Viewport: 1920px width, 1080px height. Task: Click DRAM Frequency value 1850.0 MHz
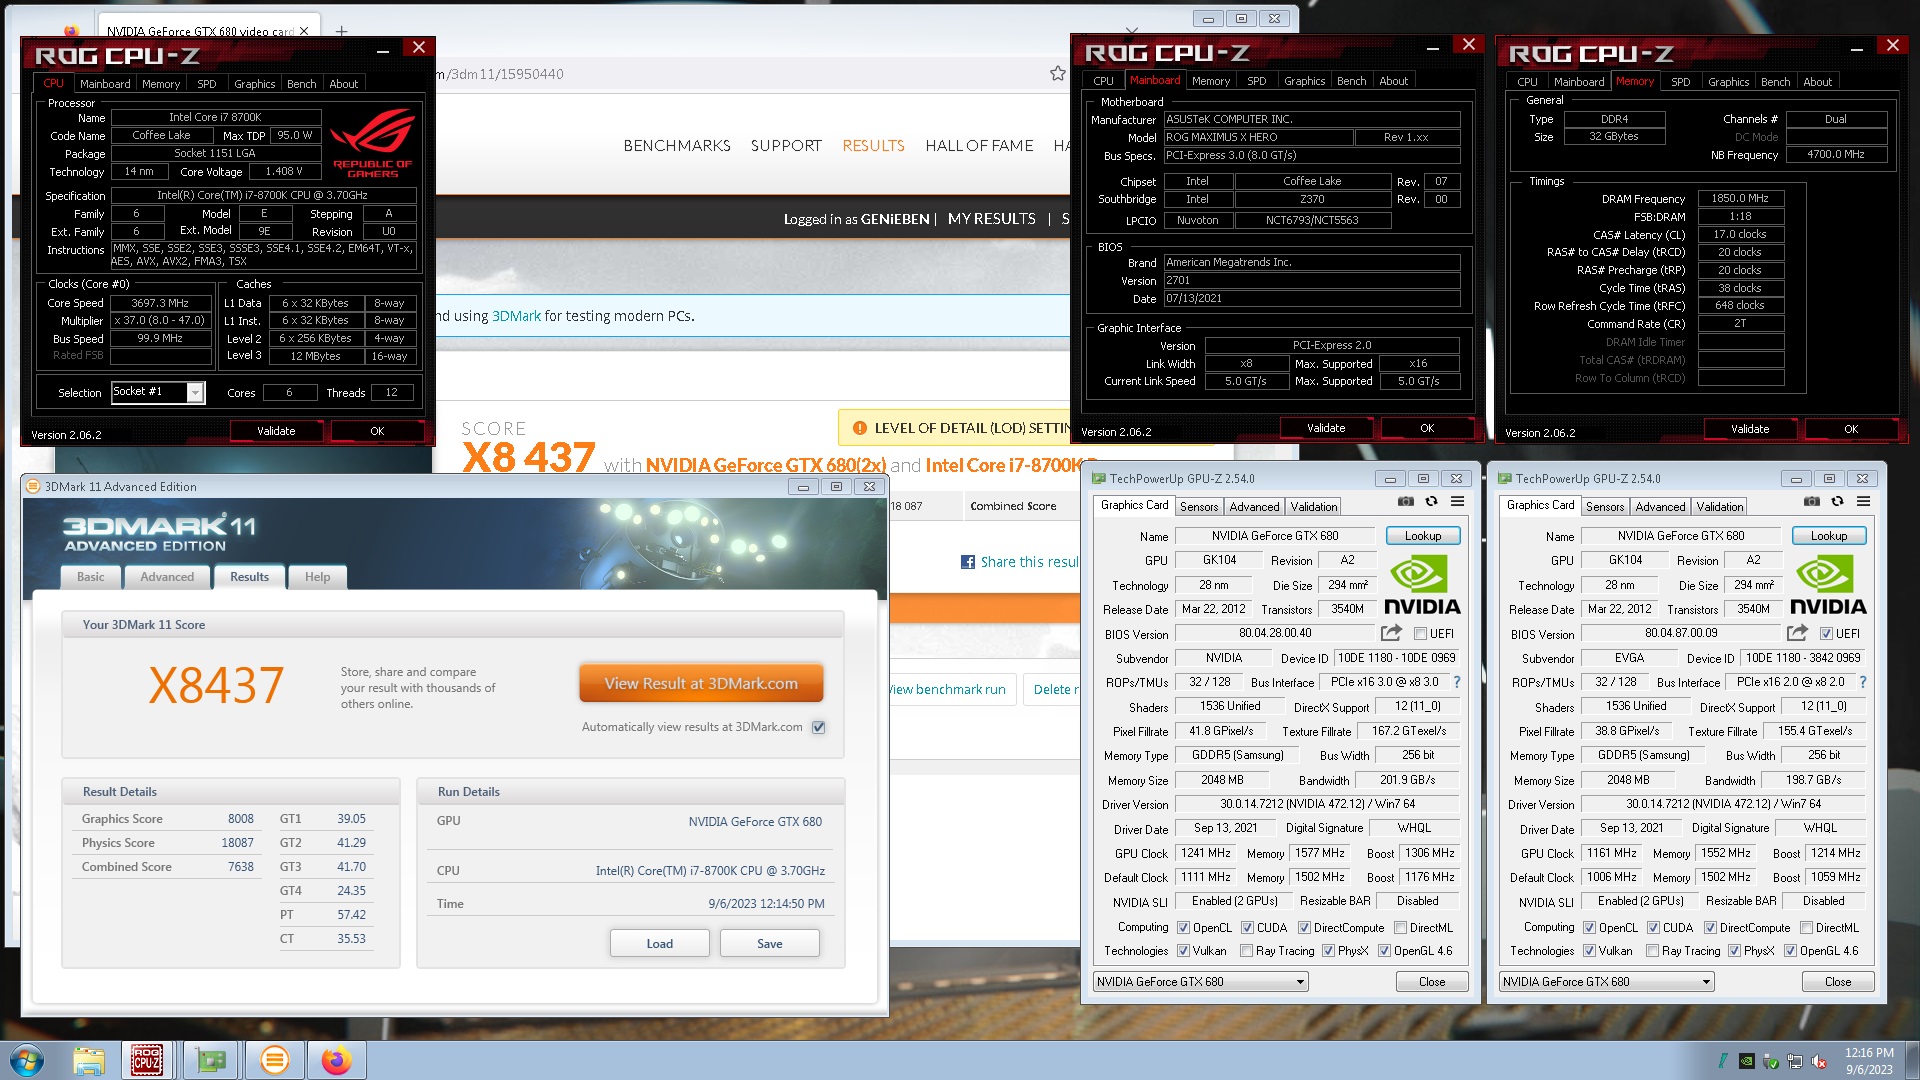point(1740,199)
